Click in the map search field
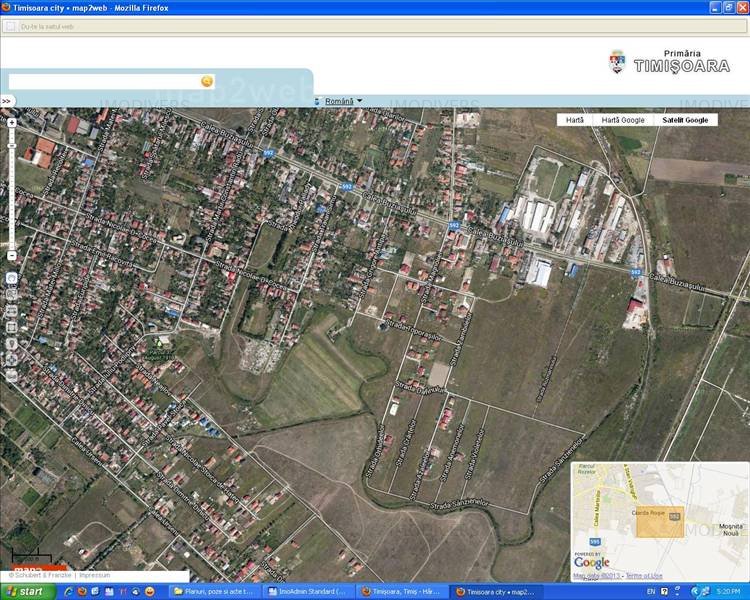750x600 pixels. [x=100, y=81]
